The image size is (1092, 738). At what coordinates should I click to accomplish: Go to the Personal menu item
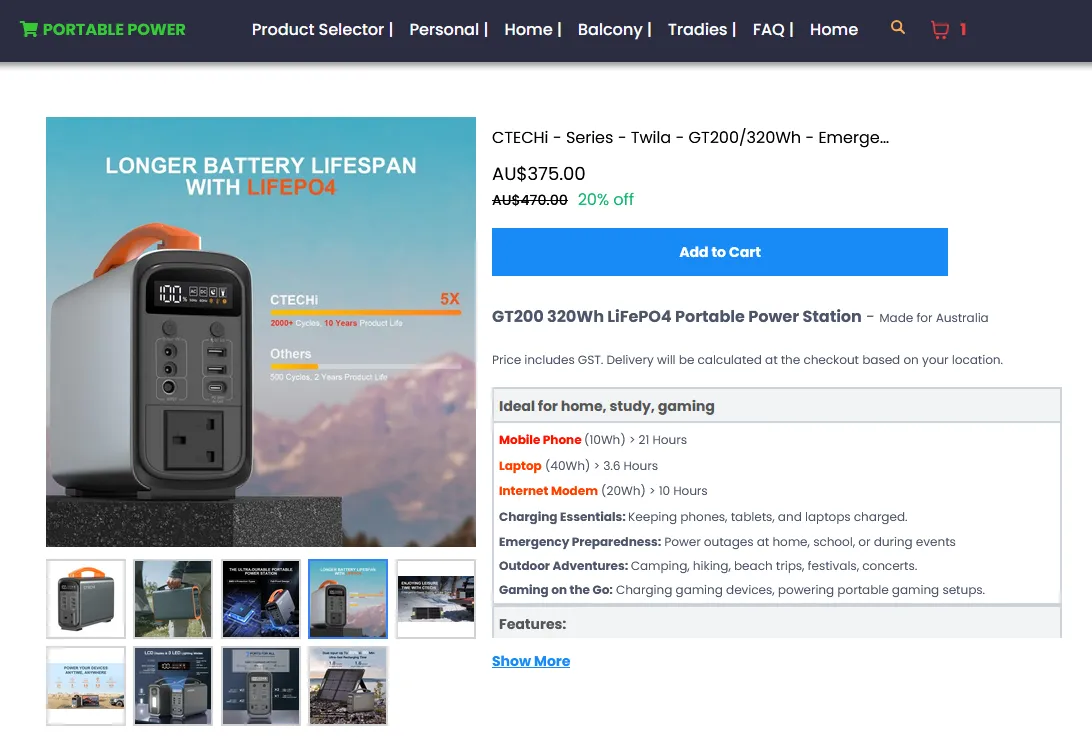444,29
